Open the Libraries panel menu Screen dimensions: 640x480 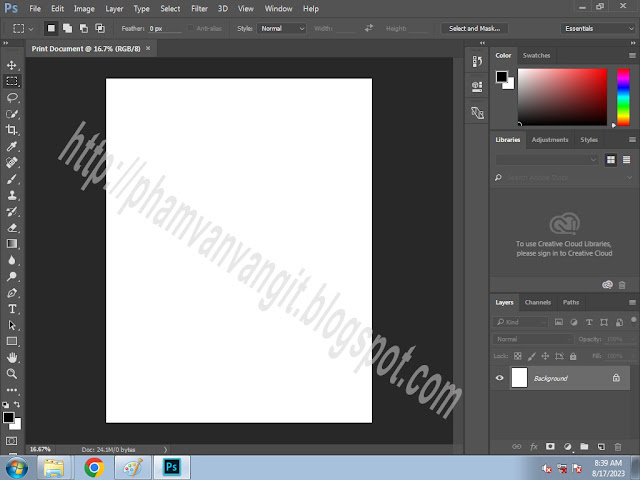(x=632, y=140)
